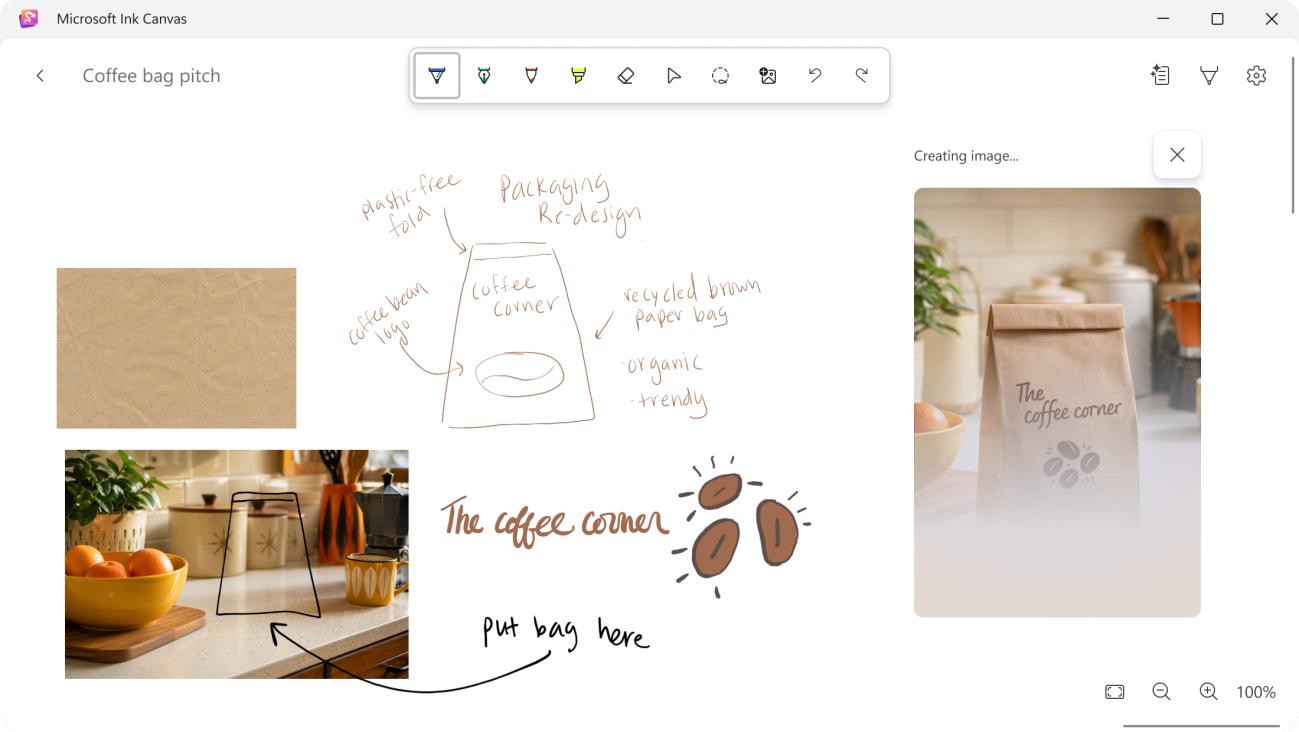This screenshot has width=1299, height=732.
Task: Zoom in on the canvas
Action: [1208, 692]
